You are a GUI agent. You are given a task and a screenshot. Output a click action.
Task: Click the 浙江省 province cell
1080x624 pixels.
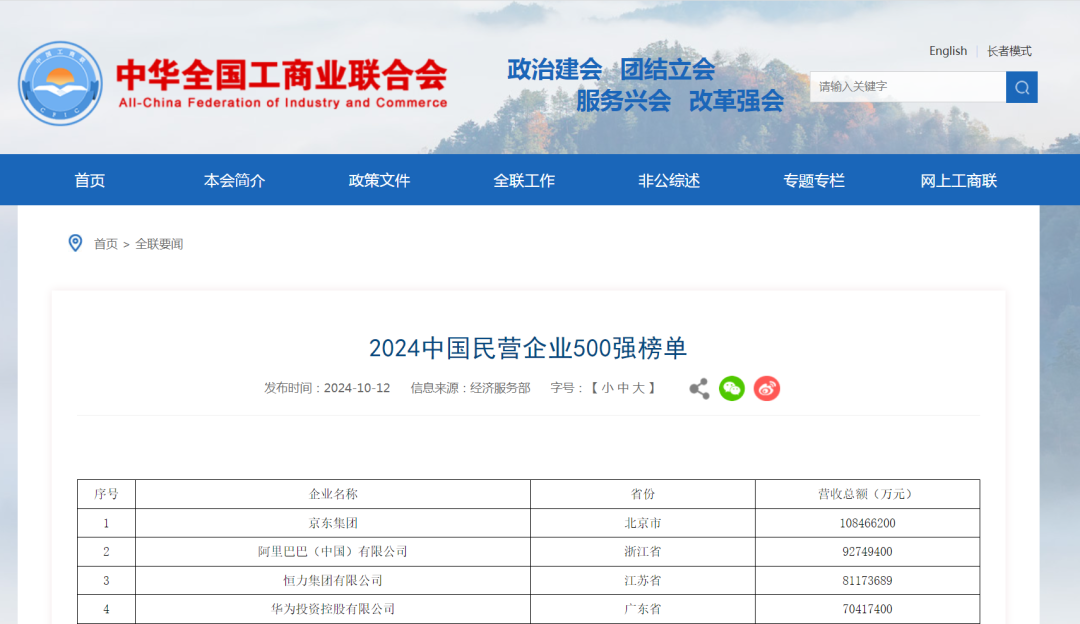(643, 552)
